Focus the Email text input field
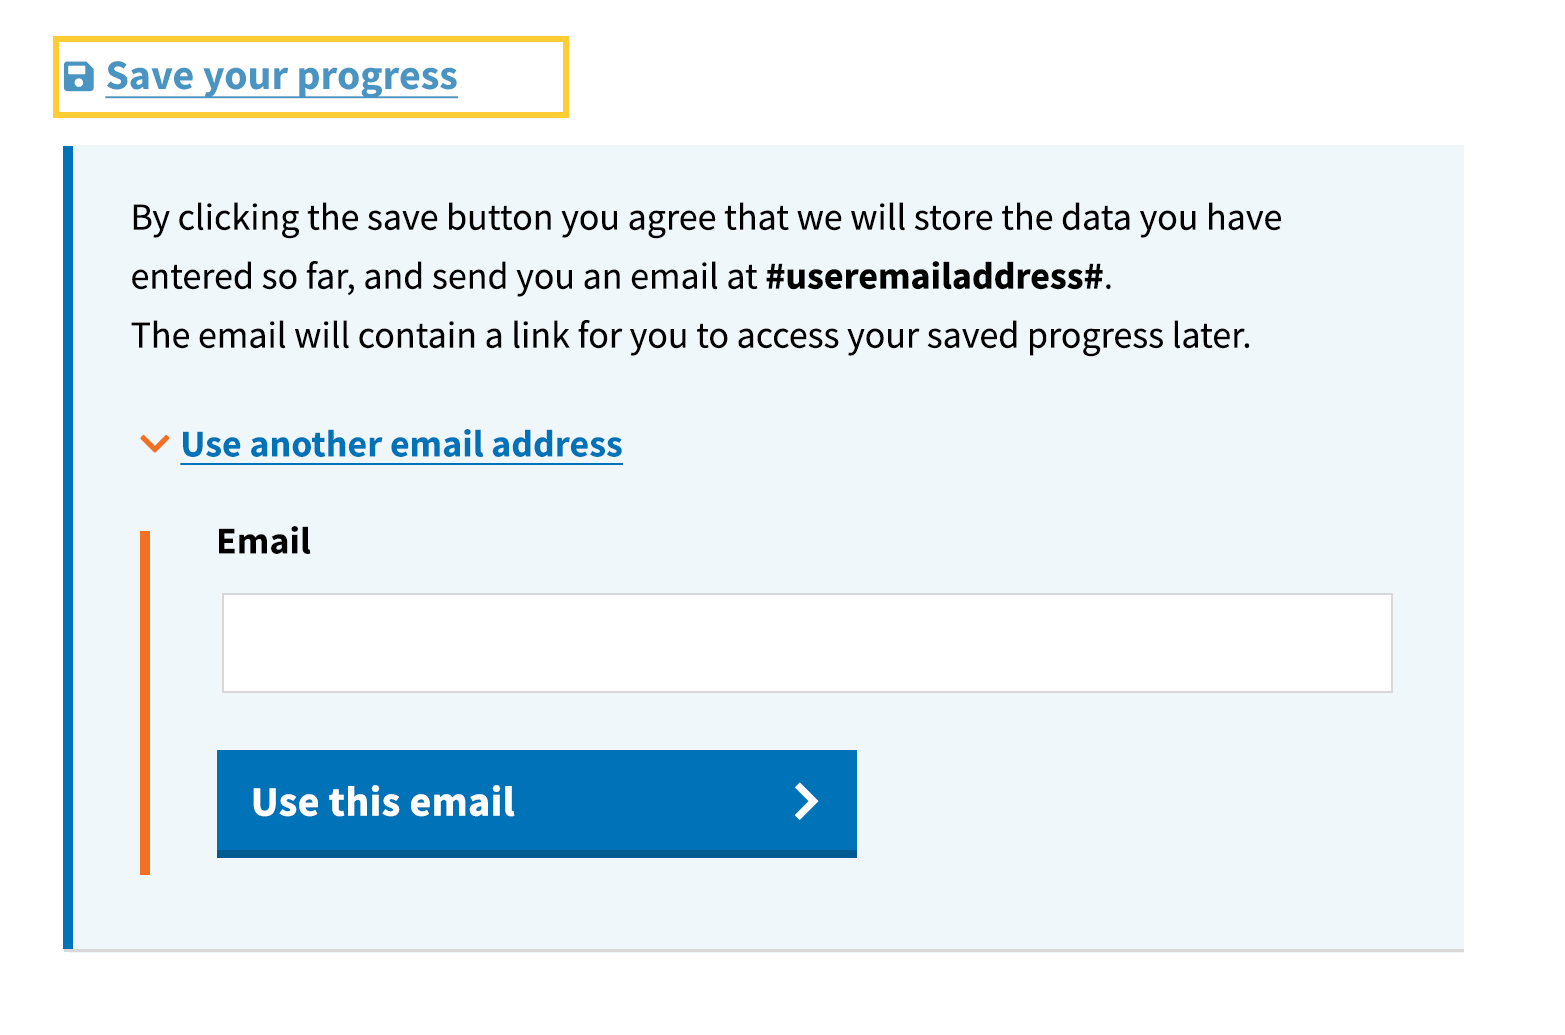The image size is (1565, 1035). coord(806,643)
